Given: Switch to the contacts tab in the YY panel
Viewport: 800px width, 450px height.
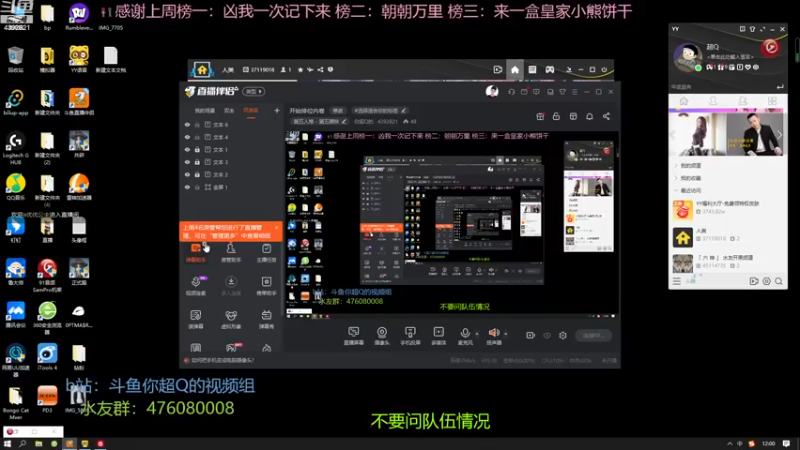Looking at the screenshot, I should coord(713,101).
